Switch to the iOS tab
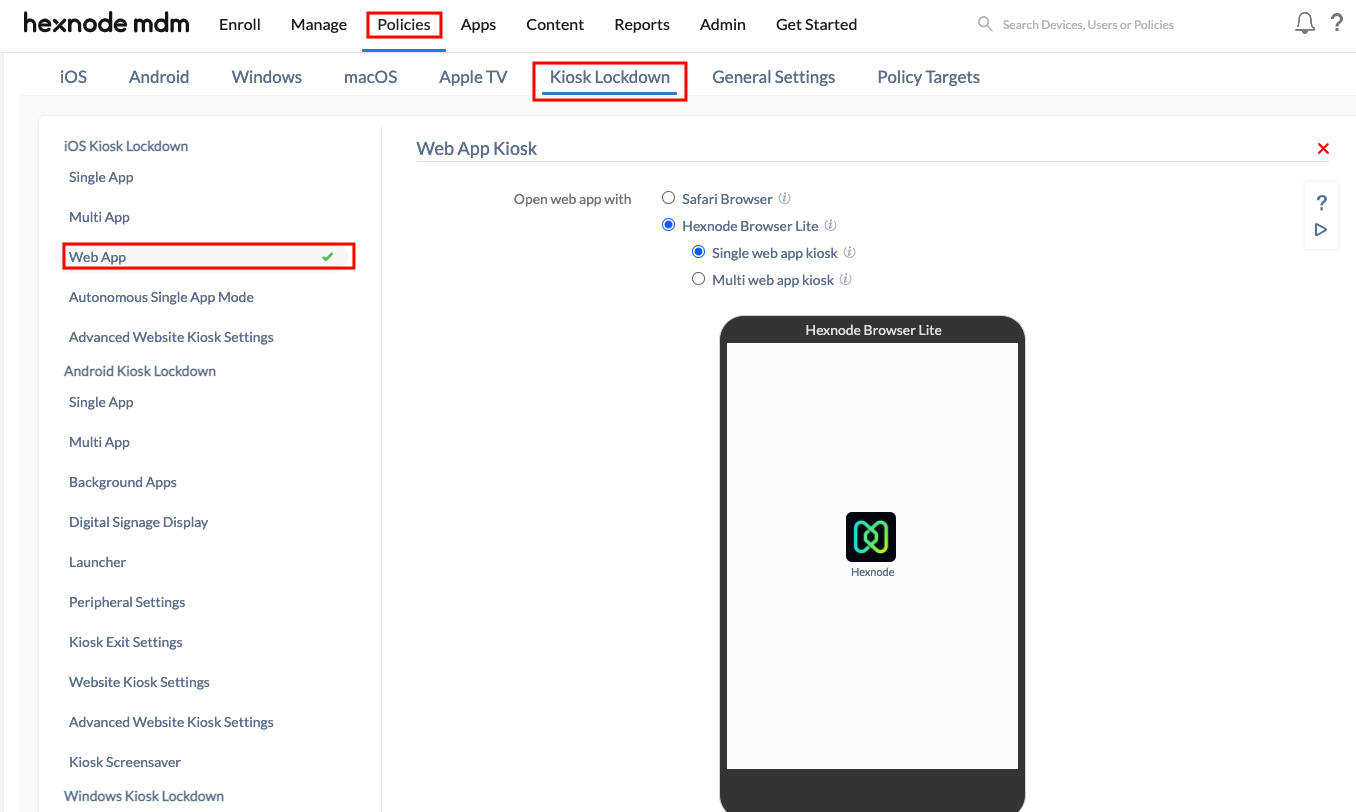 coord(73,77)
